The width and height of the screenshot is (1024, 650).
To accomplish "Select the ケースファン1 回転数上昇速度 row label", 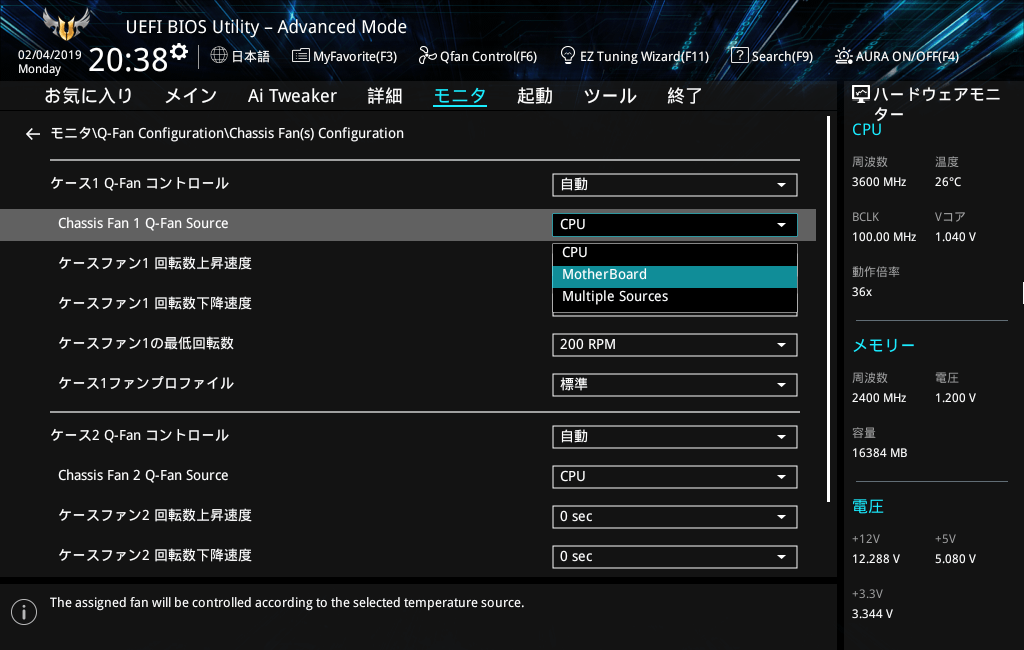I will (x=155, y=263).
